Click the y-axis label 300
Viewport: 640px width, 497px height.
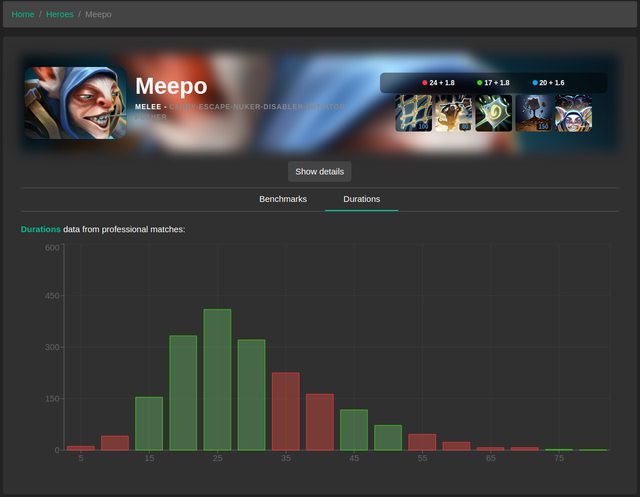(52, 347)
